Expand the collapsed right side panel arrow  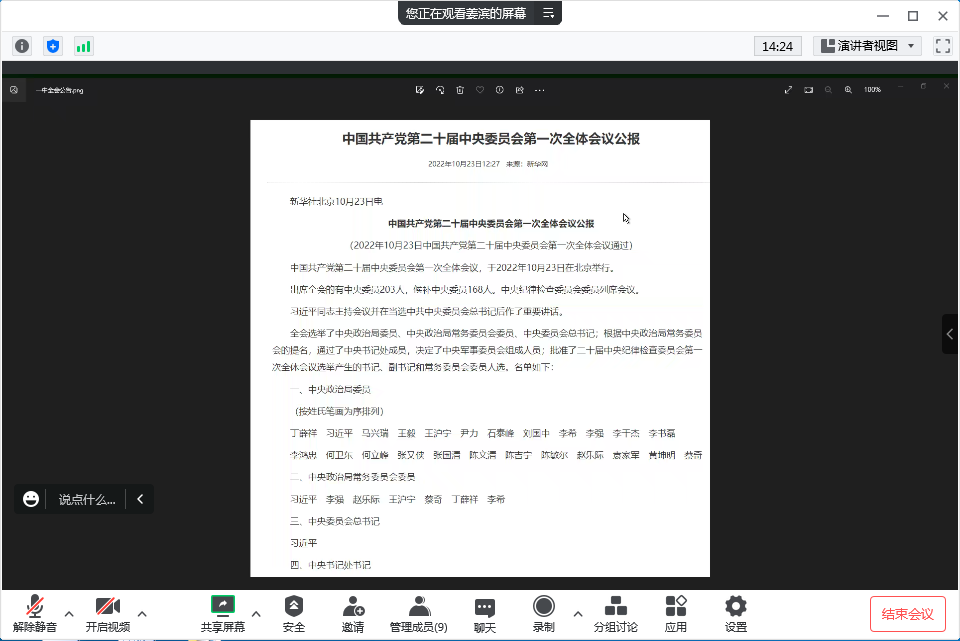[x=950, y=334]
